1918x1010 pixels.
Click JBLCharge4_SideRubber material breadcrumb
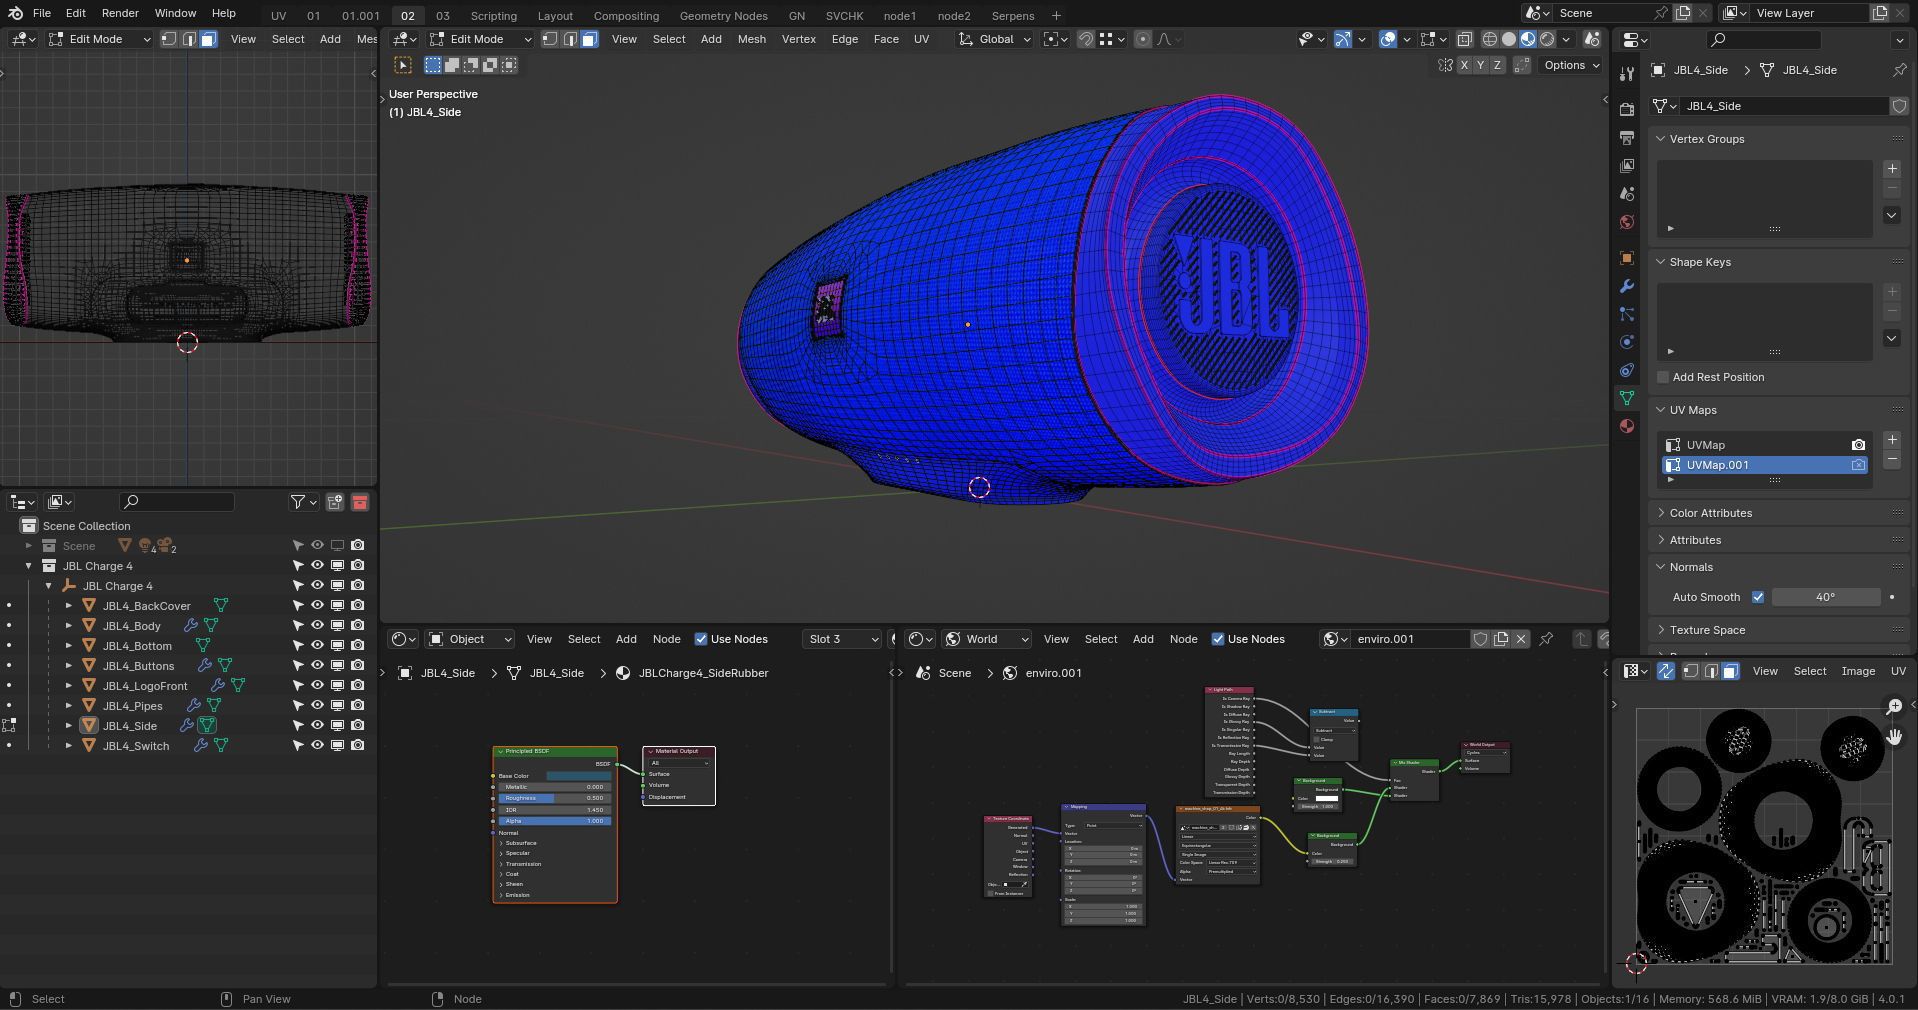[x=703, y=673]
